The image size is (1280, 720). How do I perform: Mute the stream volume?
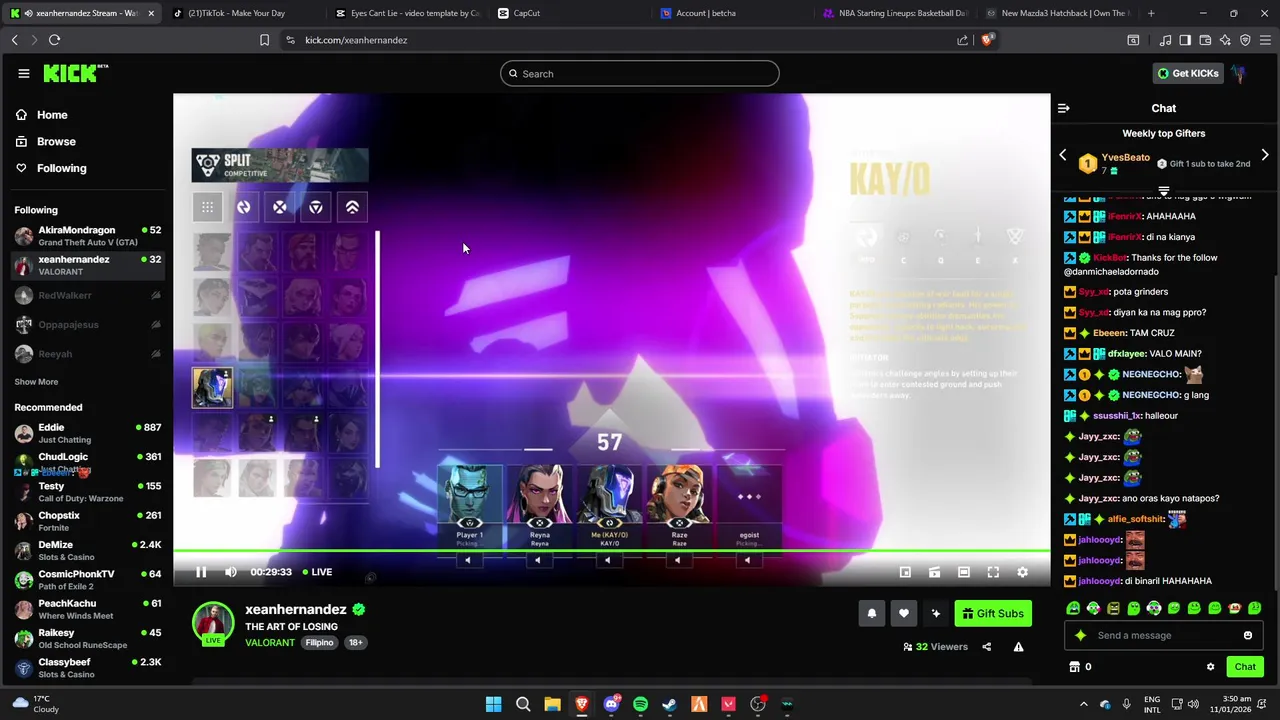coord(231,572)
